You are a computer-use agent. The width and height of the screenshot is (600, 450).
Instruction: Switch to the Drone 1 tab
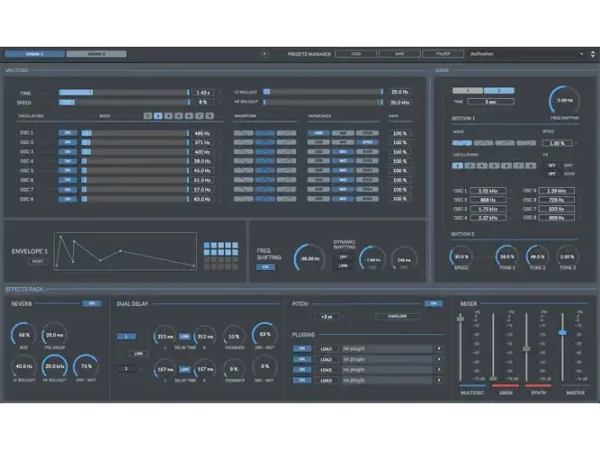[x=35, y=54]
